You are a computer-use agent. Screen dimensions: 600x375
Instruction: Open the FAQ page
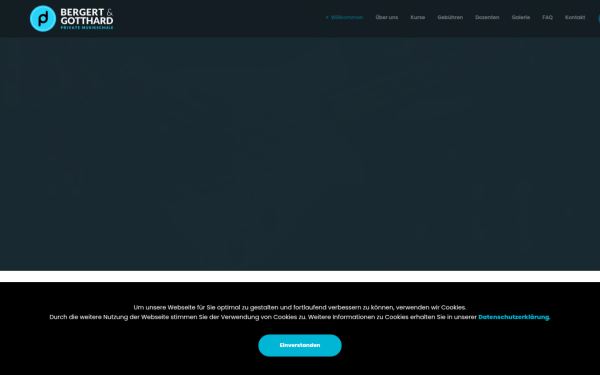547,17
